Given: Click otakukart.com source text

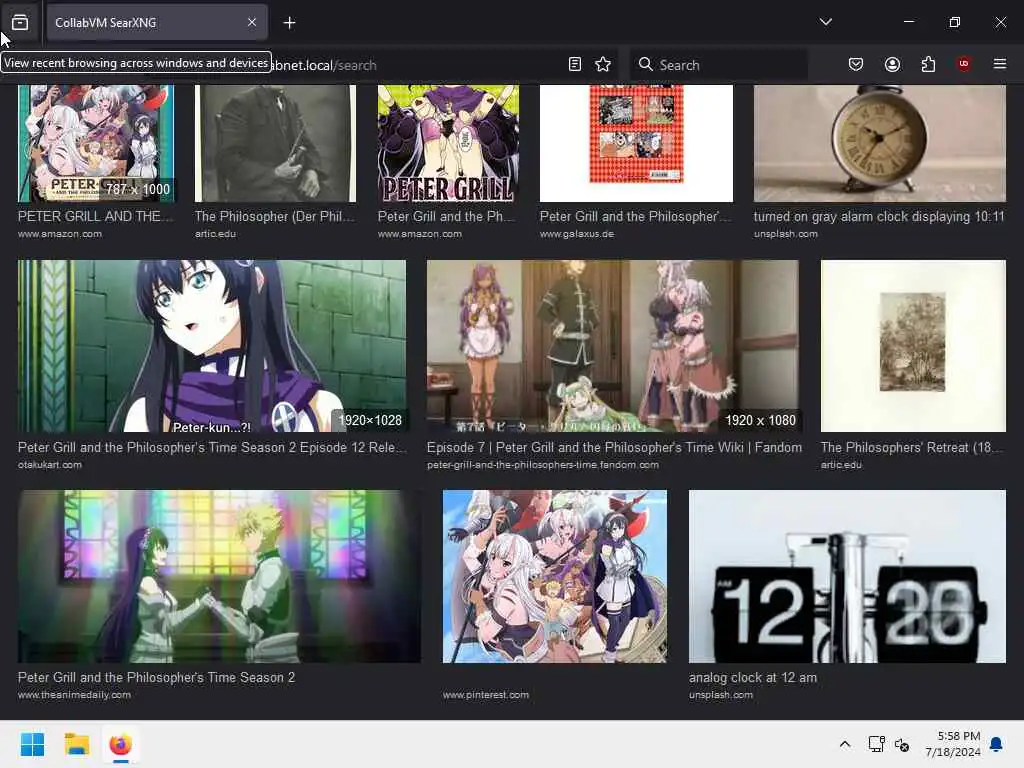Looking at the screenshot, I should point(50,464).
